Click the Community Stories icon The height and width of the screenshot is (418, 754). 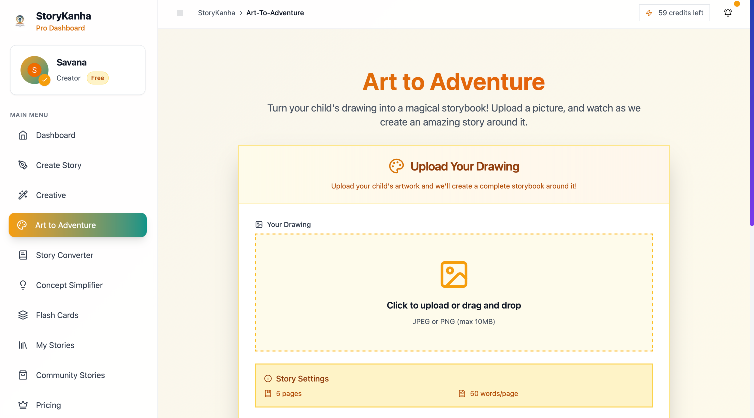click(23, 375)
